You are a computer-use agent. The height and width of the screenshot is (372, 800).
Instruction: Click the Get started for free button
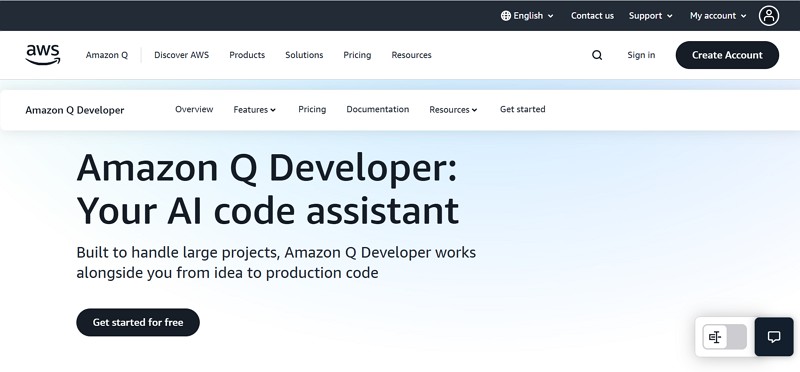(138, 323)
